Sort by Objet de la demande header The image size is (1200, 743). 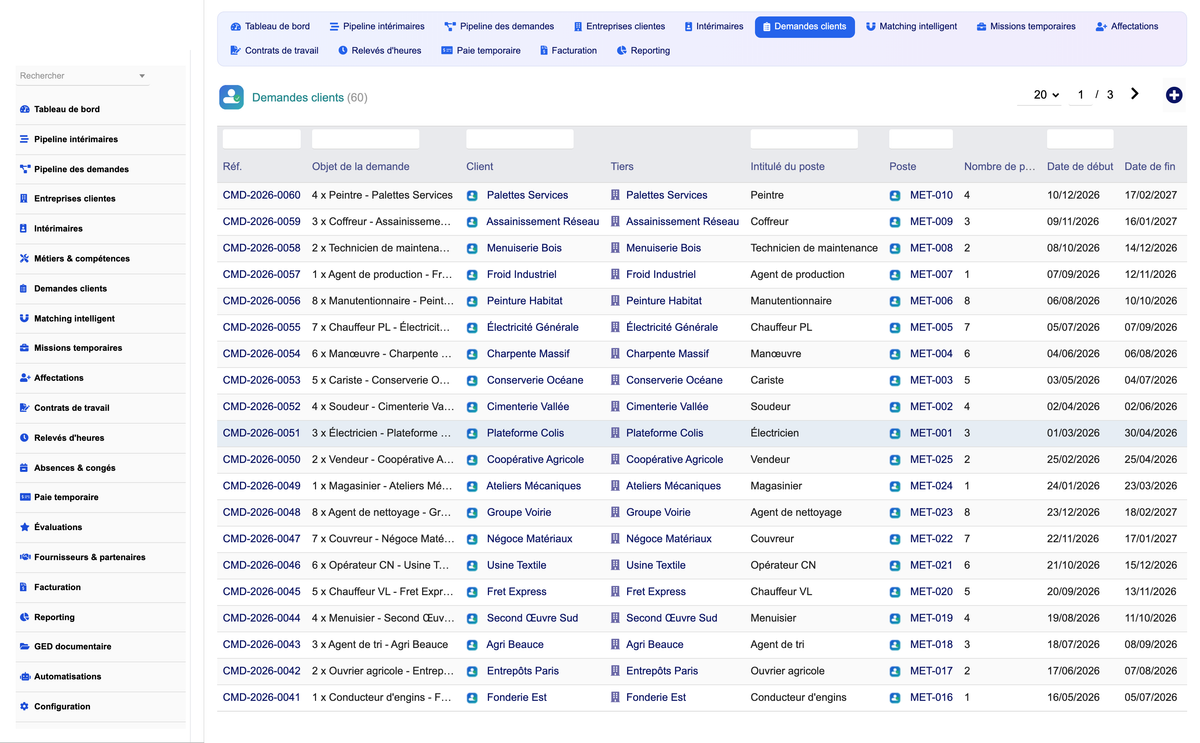(x=361, y=167)
